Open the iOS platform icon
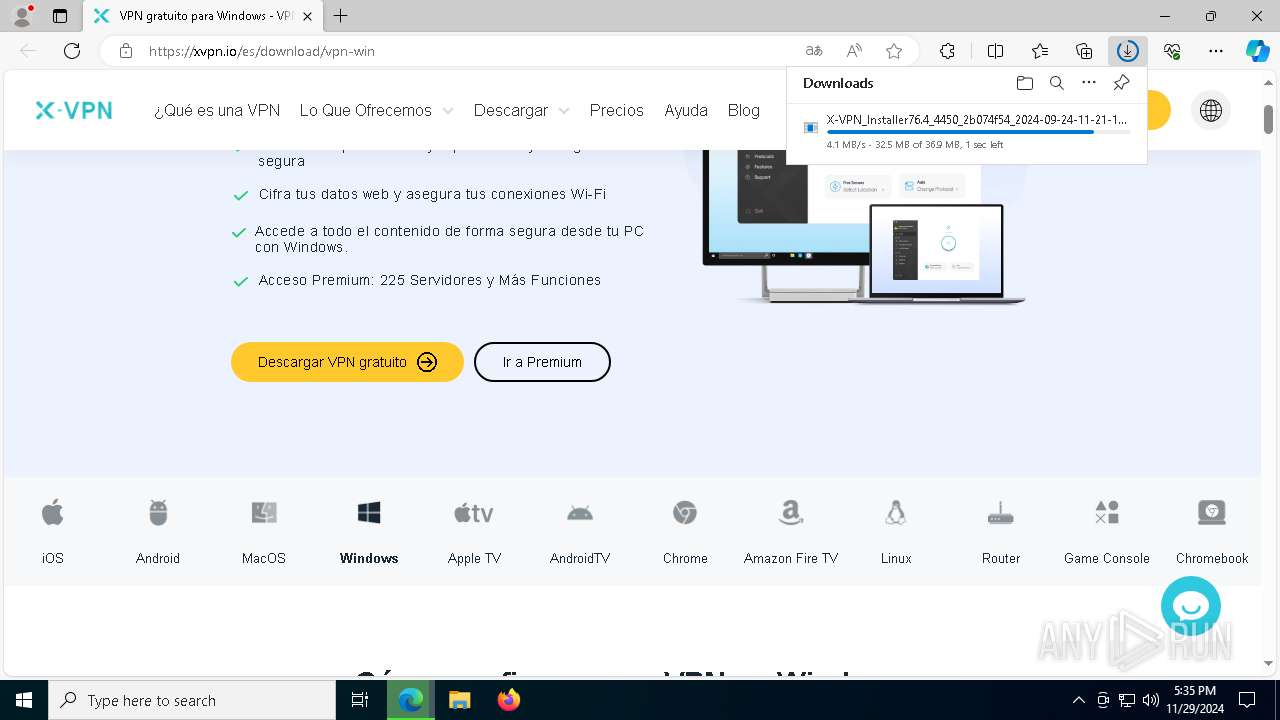 (52, 514)
